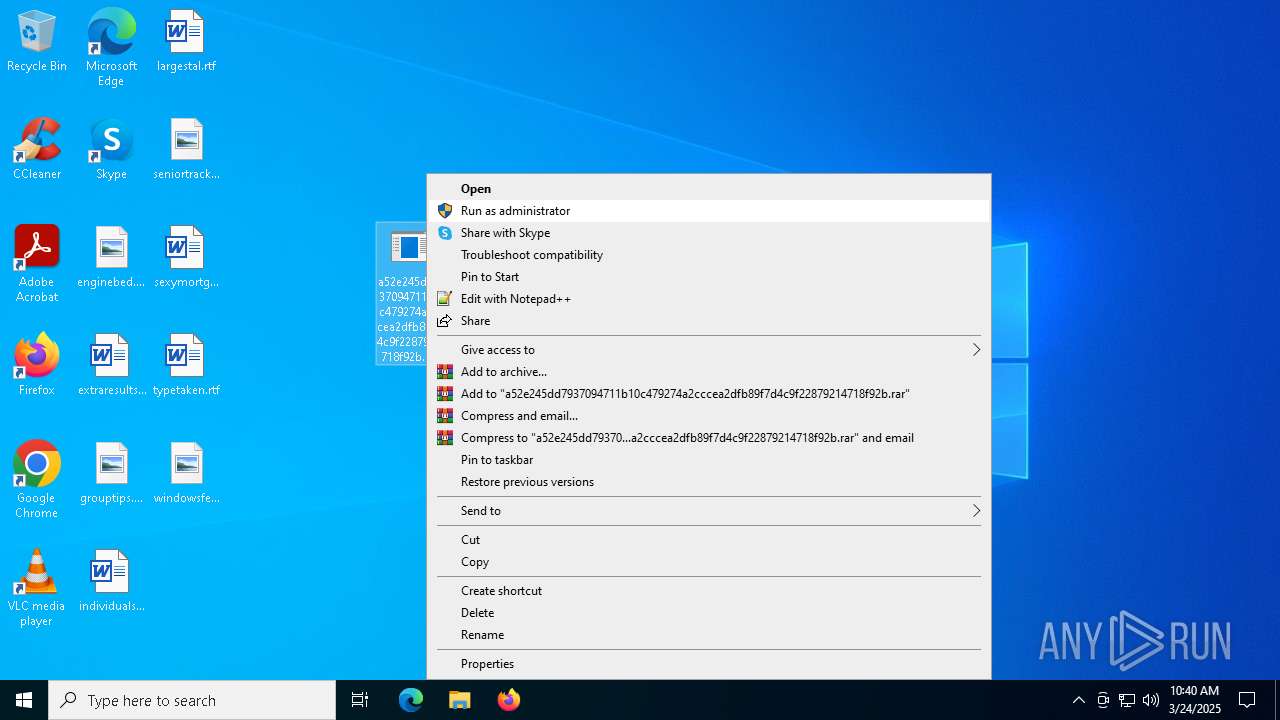Image resolution: width=1280 pixels, height=720 pixels.
Task: Choose Delete from the context menu
Action: pos(709,613)
